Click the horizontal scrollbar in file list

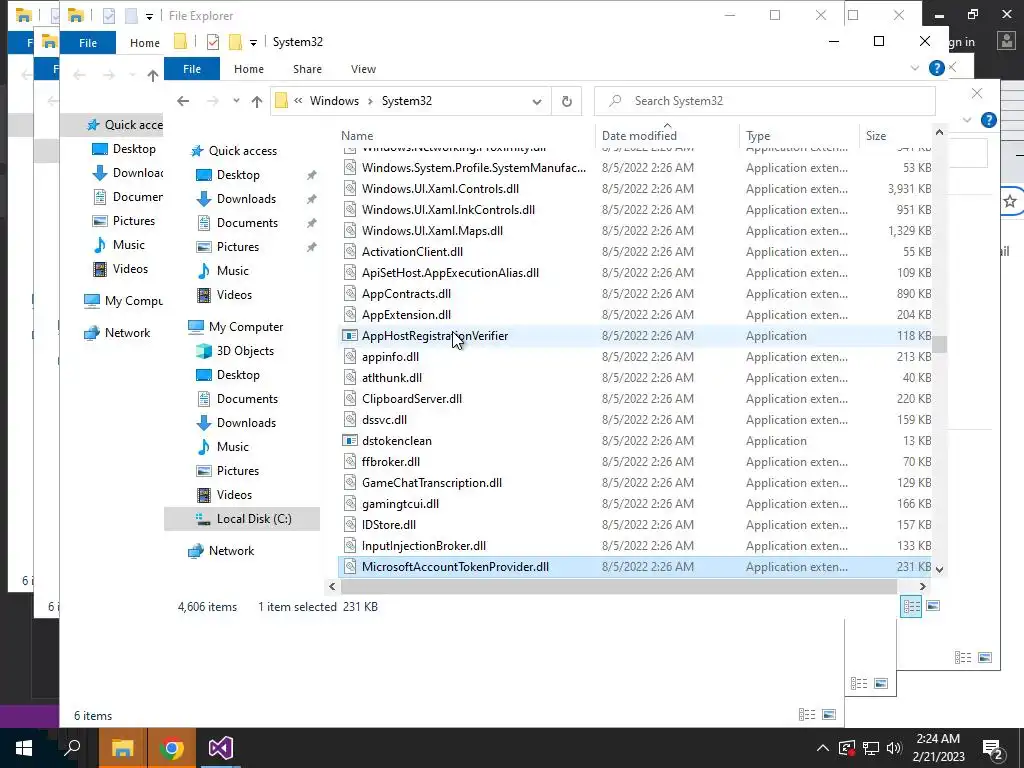pos(617,586)
